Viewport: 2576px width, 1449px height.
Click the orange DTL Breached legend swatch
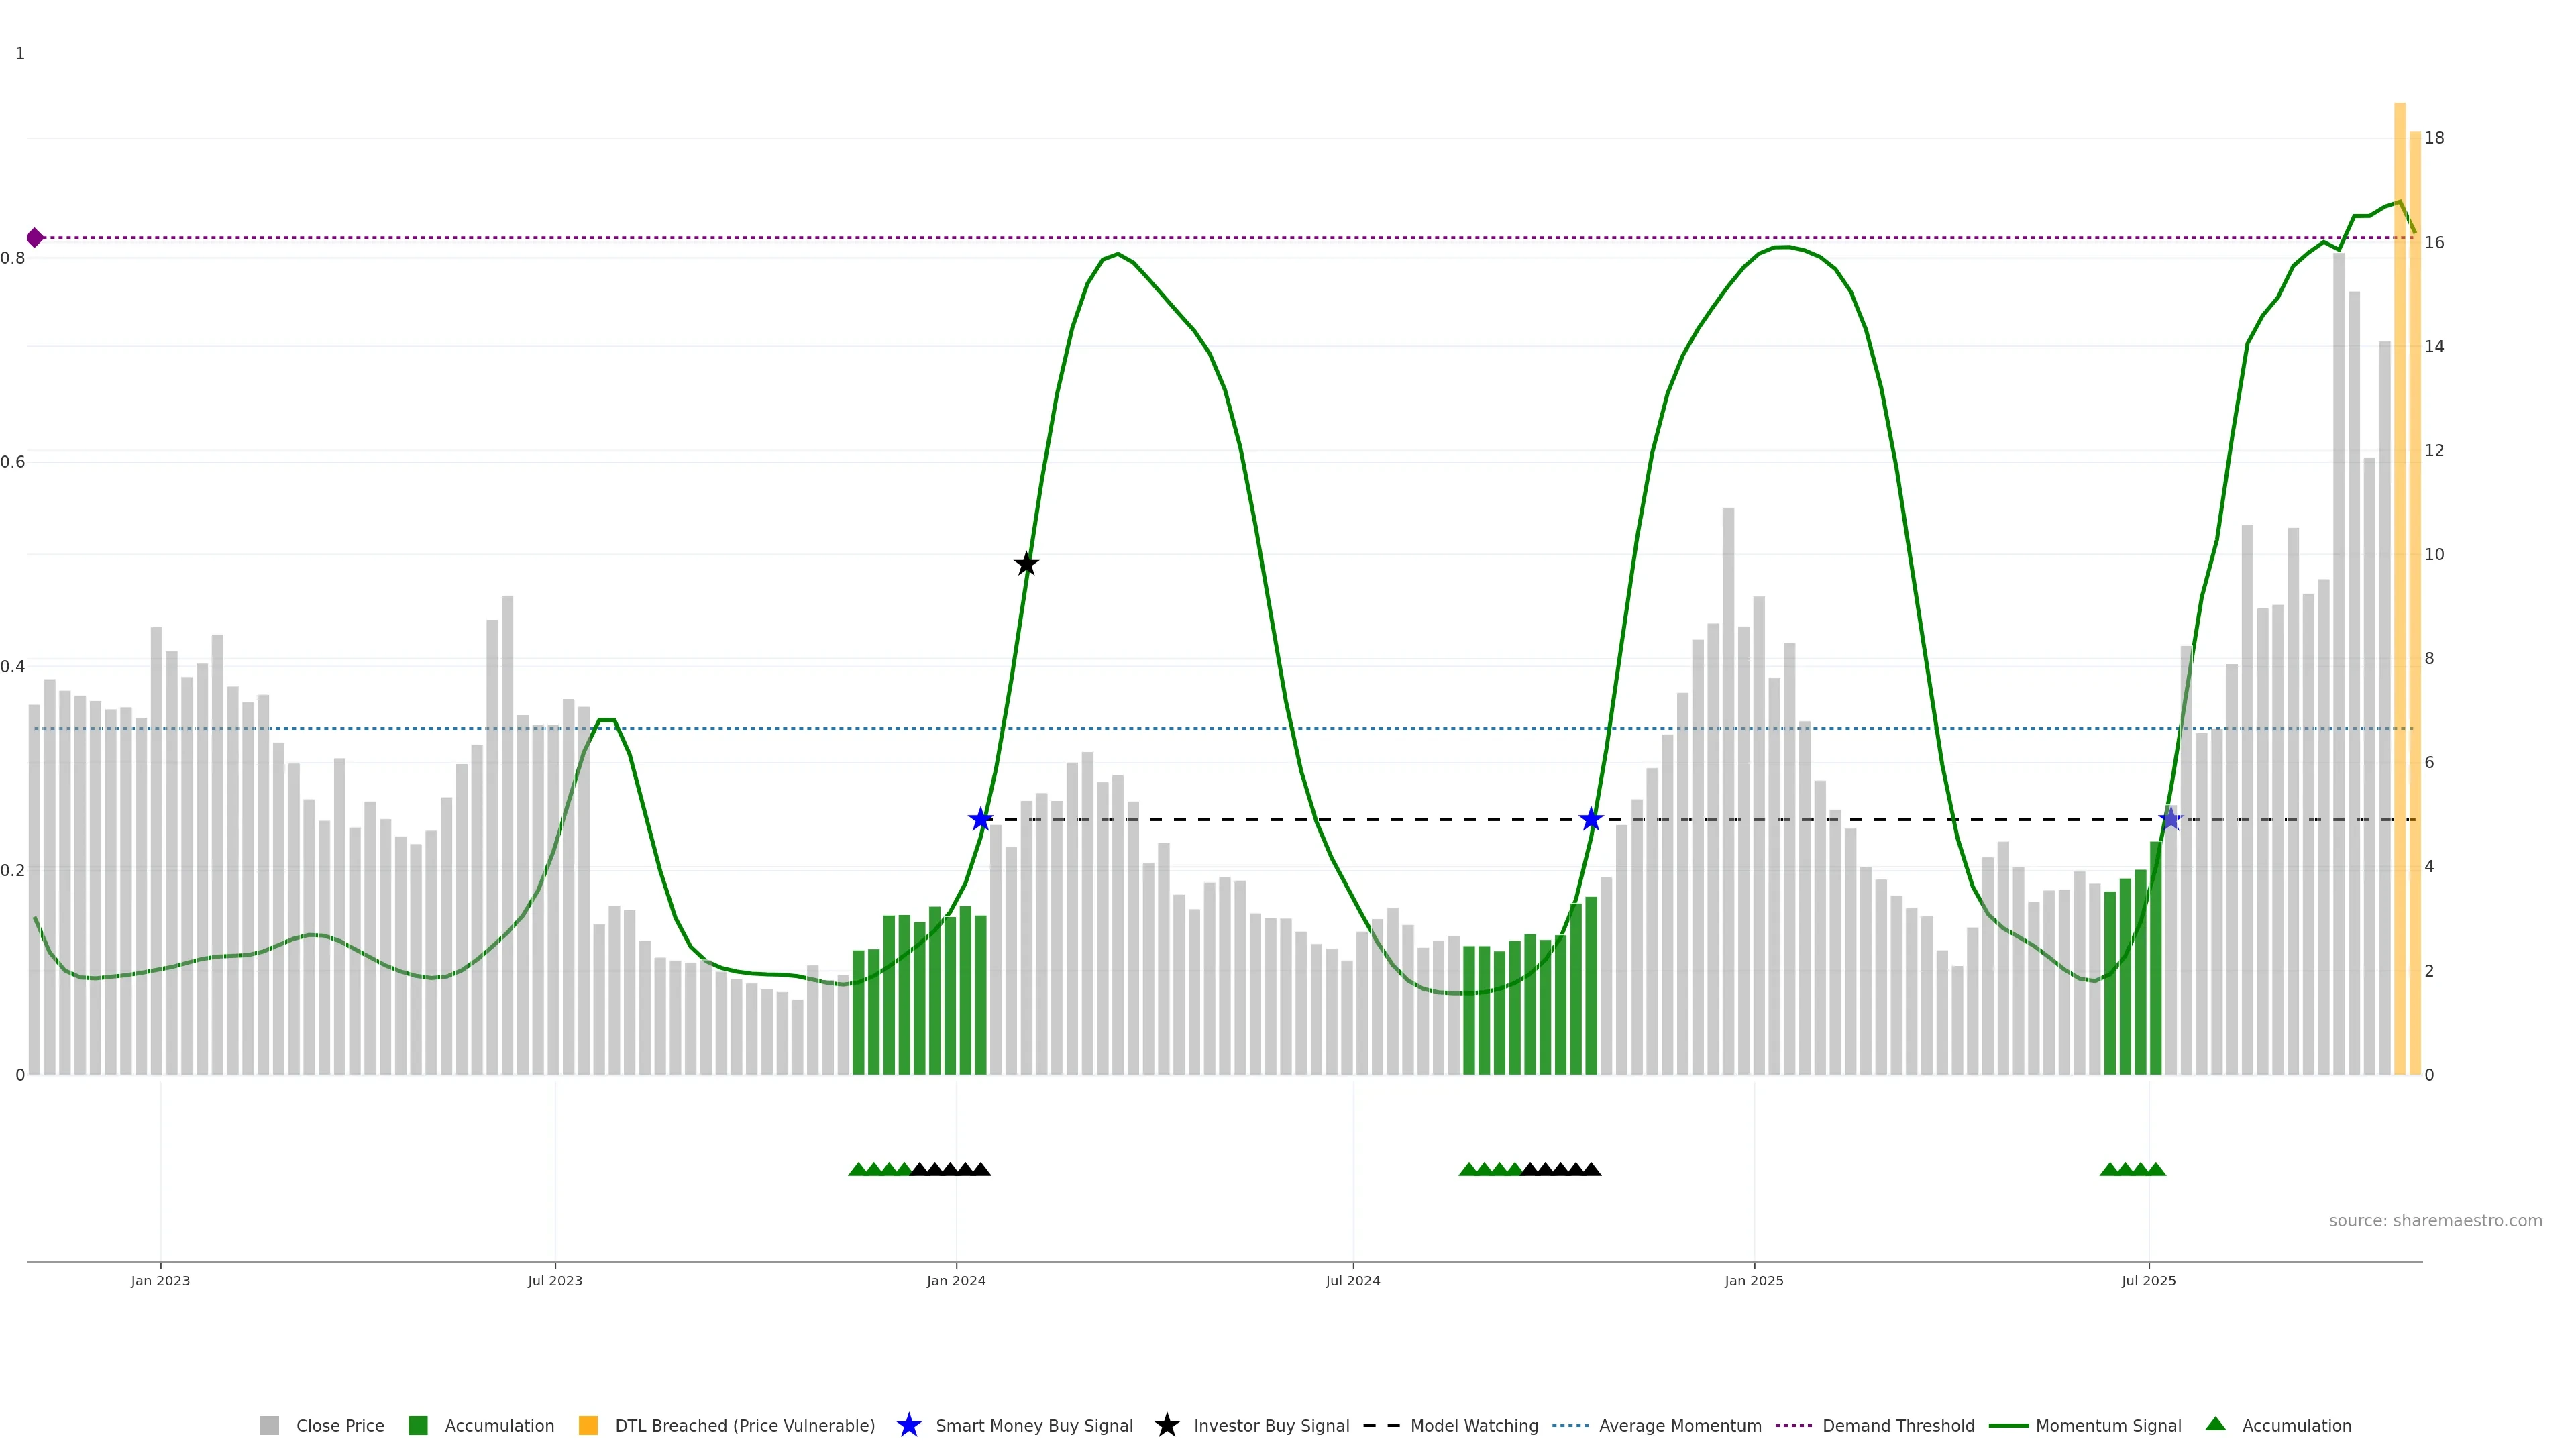(x=589, y=1426)
